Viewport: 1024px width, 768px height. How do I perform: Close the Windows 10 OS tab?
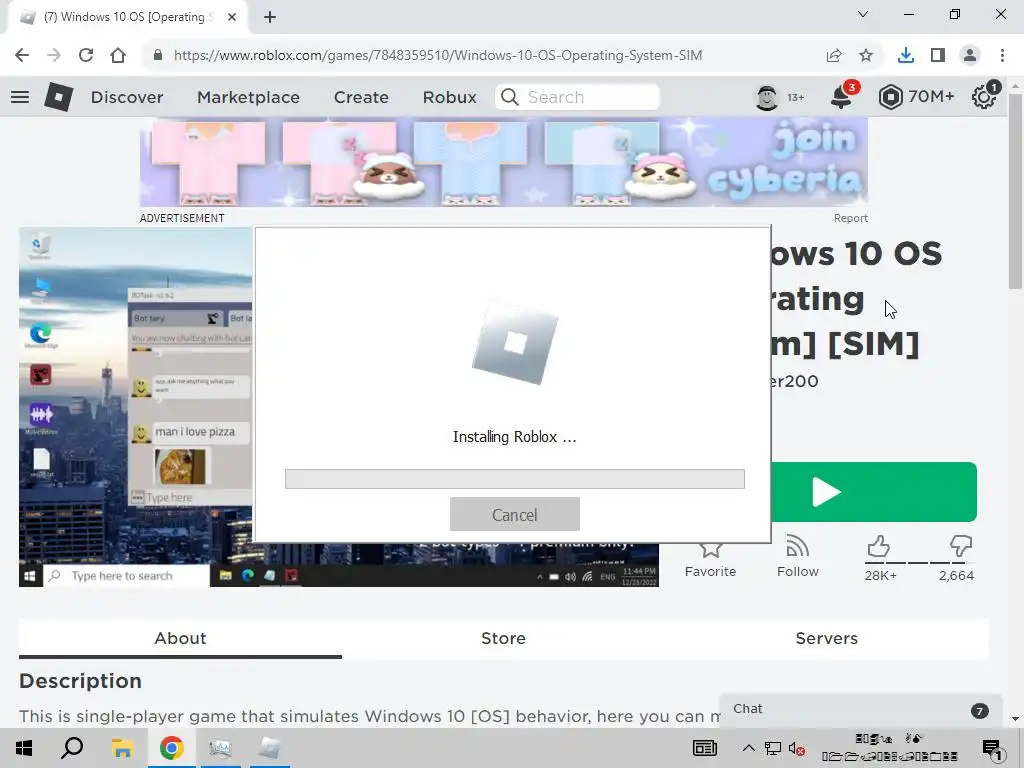point(232,17)
